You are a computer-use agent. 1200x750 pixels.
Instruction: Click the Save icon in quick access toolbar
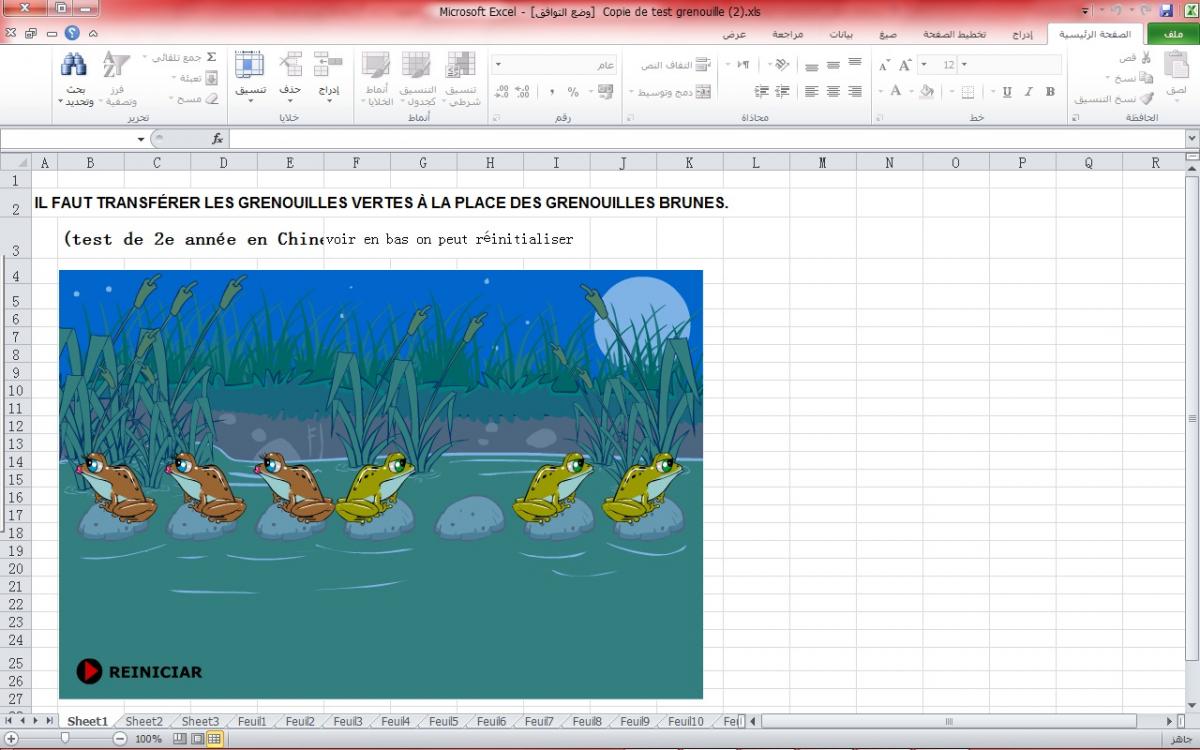tap(1166, 10)
